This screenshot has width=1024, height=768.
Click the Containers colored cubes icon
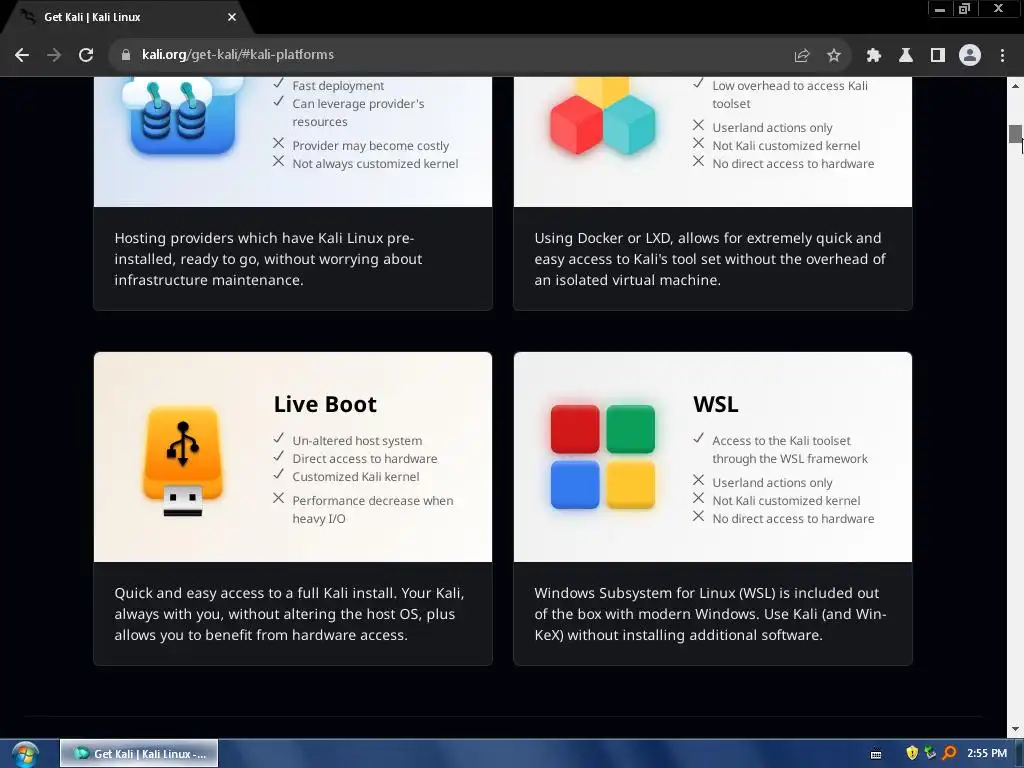602,116
